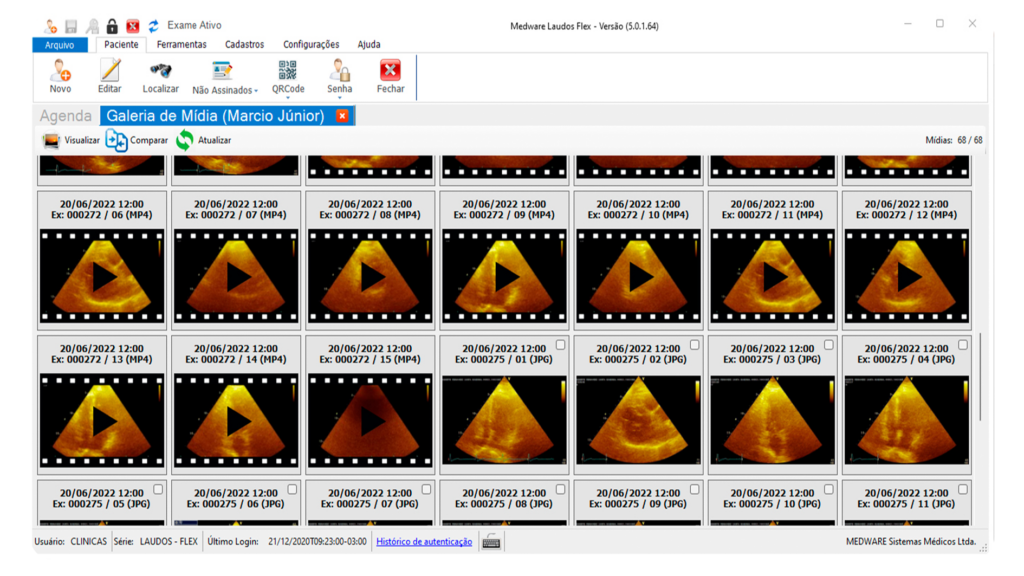Viewport: 1024px width, 576px height.
Task: Tick checkbox of Ex: 000275 / 04 (JPG)
Action: [963, 345]
